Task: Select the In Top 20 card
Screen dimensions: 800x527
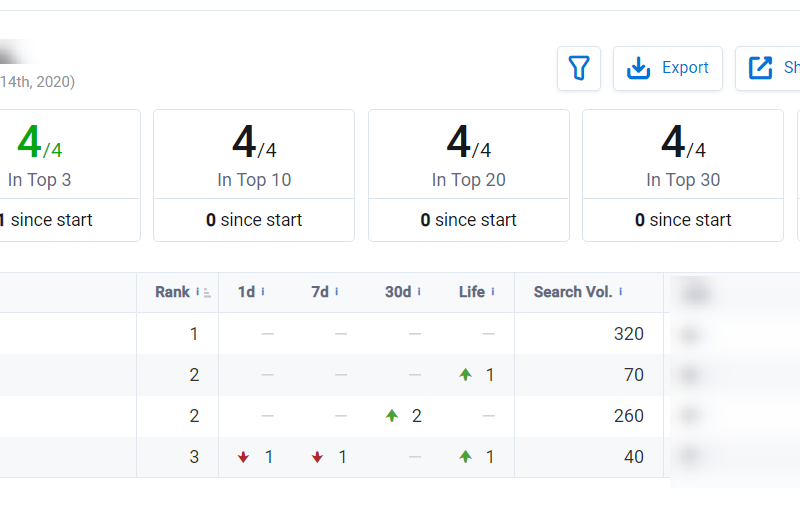Action: click(468, 175)
